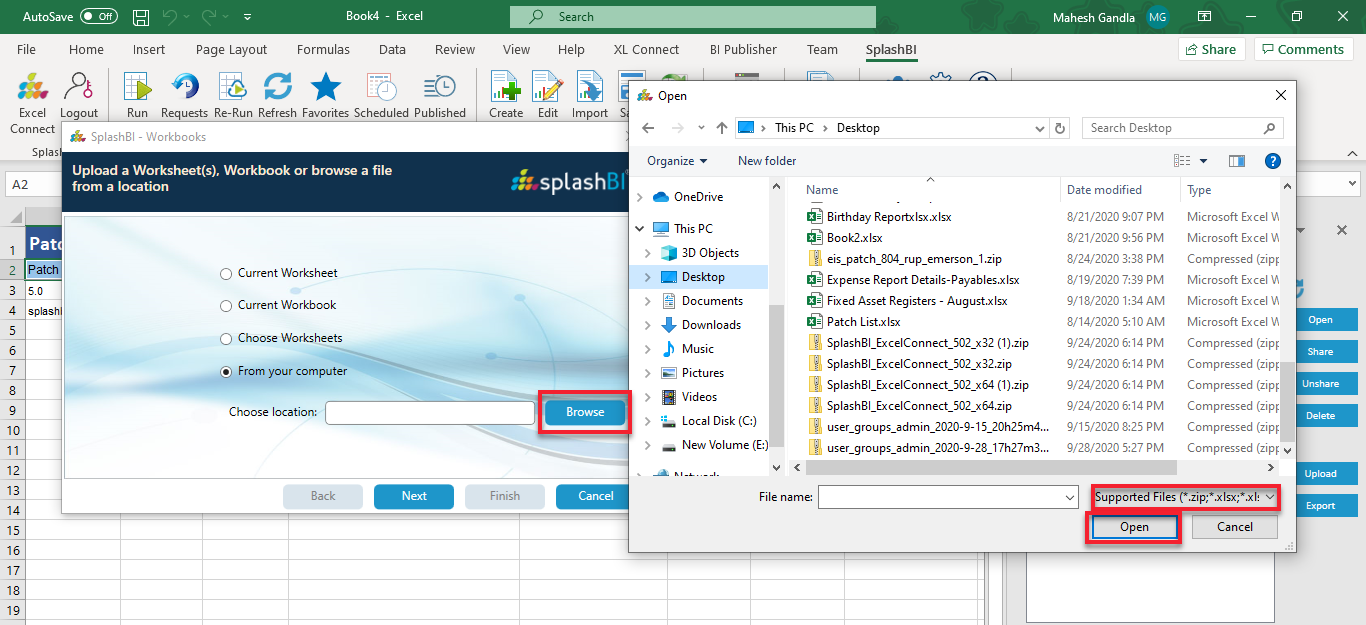The height and width of the screenshot is (625, 1366).
Task: Click Open button in file dialog
Action: [x=1134, y=527]
